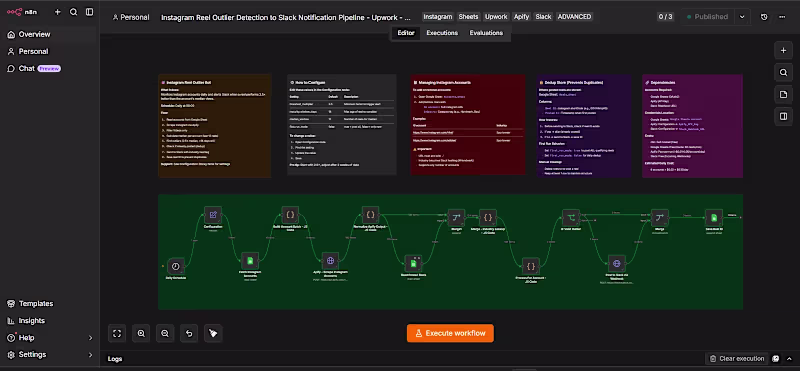Viewport: 800px width, 371px height.
Task: Go to Overview in the sidebar
Action: [x=49, y=34]
